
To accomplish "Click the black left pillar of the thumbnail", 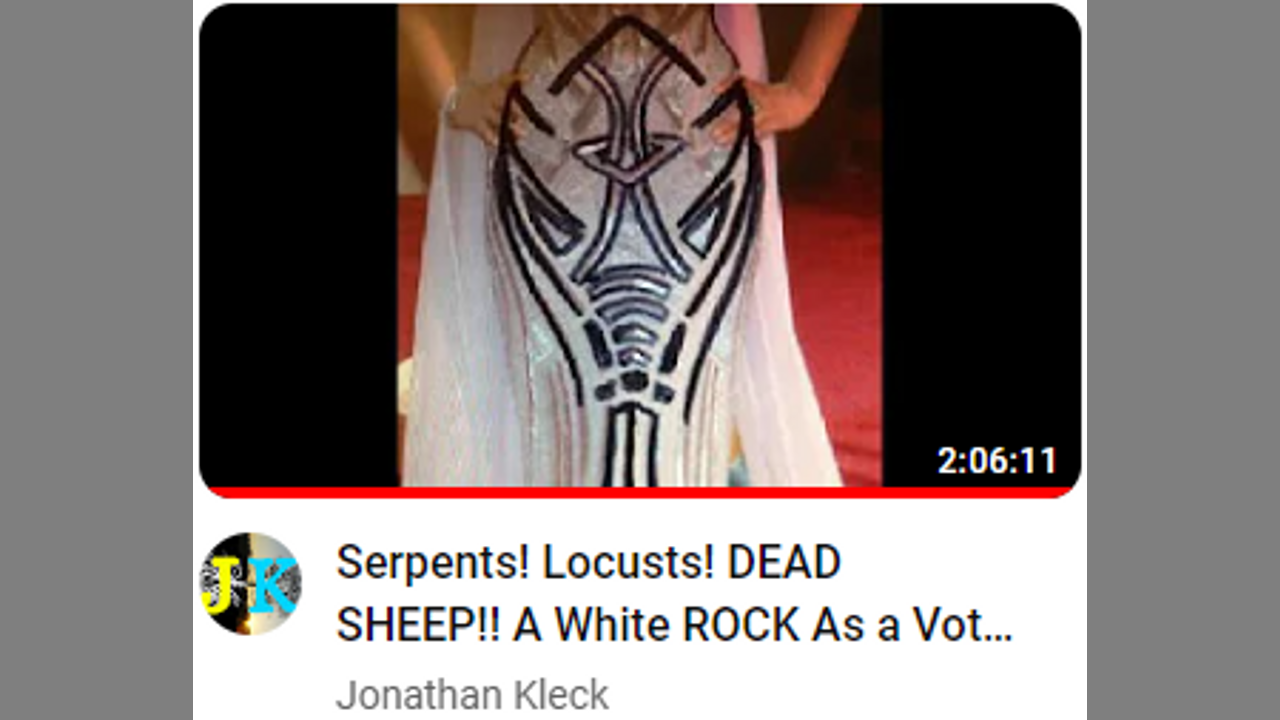I will tap(298, 245).
